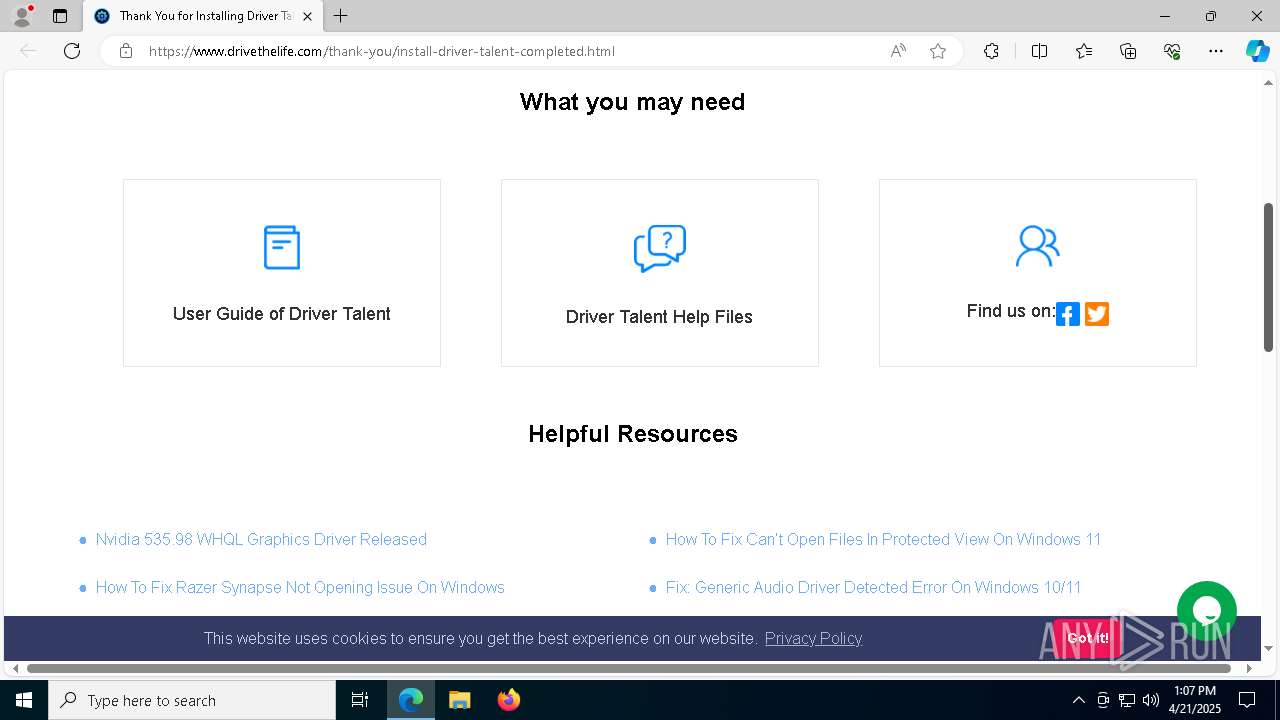1280x720 pixels.
Task: Click the taskbar search box
Action: (192, 700)
